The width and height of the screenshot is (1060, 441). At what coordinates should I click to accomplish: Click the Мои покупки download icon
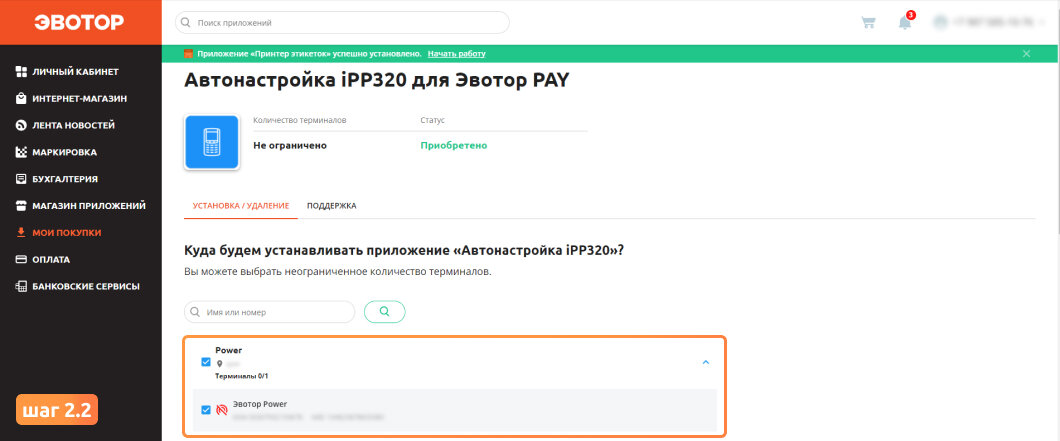point(21,232)
